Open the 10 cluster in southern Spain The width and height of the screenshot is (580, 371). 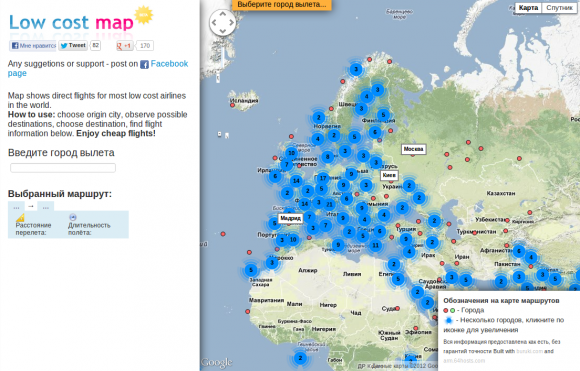[293, 239]
